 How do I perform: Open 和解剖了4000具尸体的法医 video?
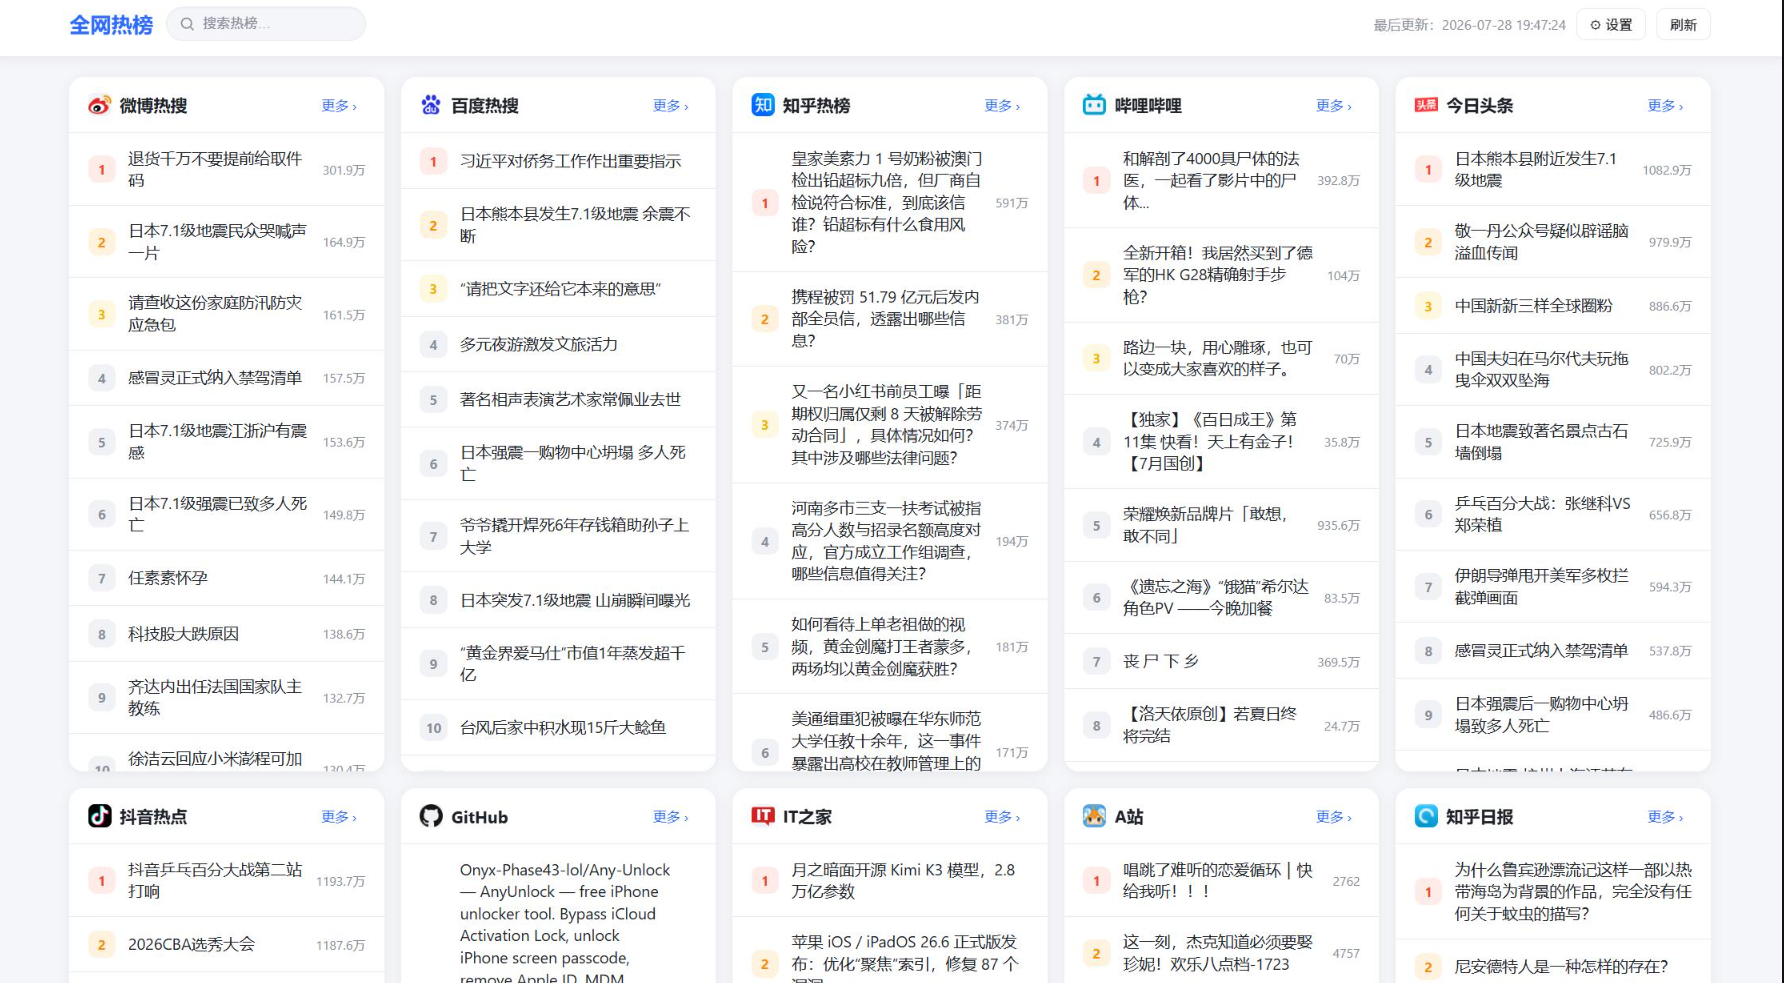tap(1221, 181)
